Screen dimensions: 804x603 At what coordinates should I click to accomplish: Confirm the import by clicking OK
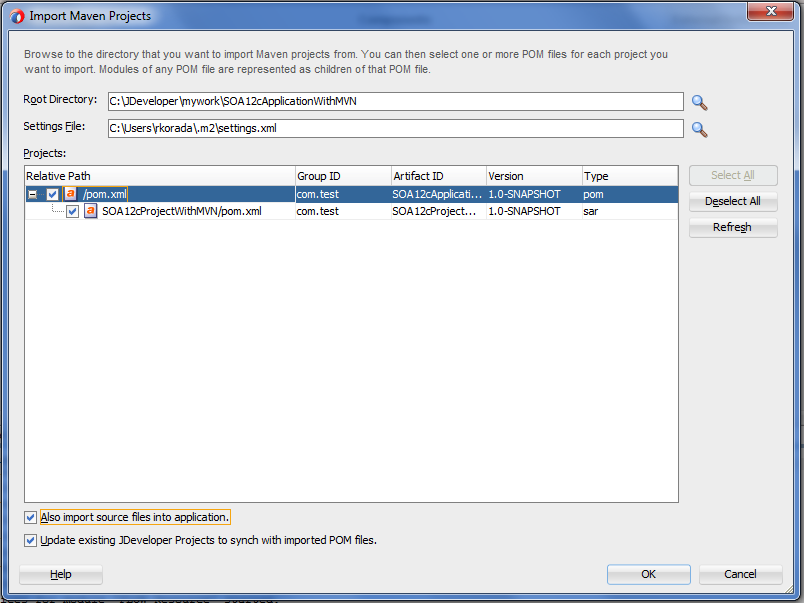click(648, 574)
